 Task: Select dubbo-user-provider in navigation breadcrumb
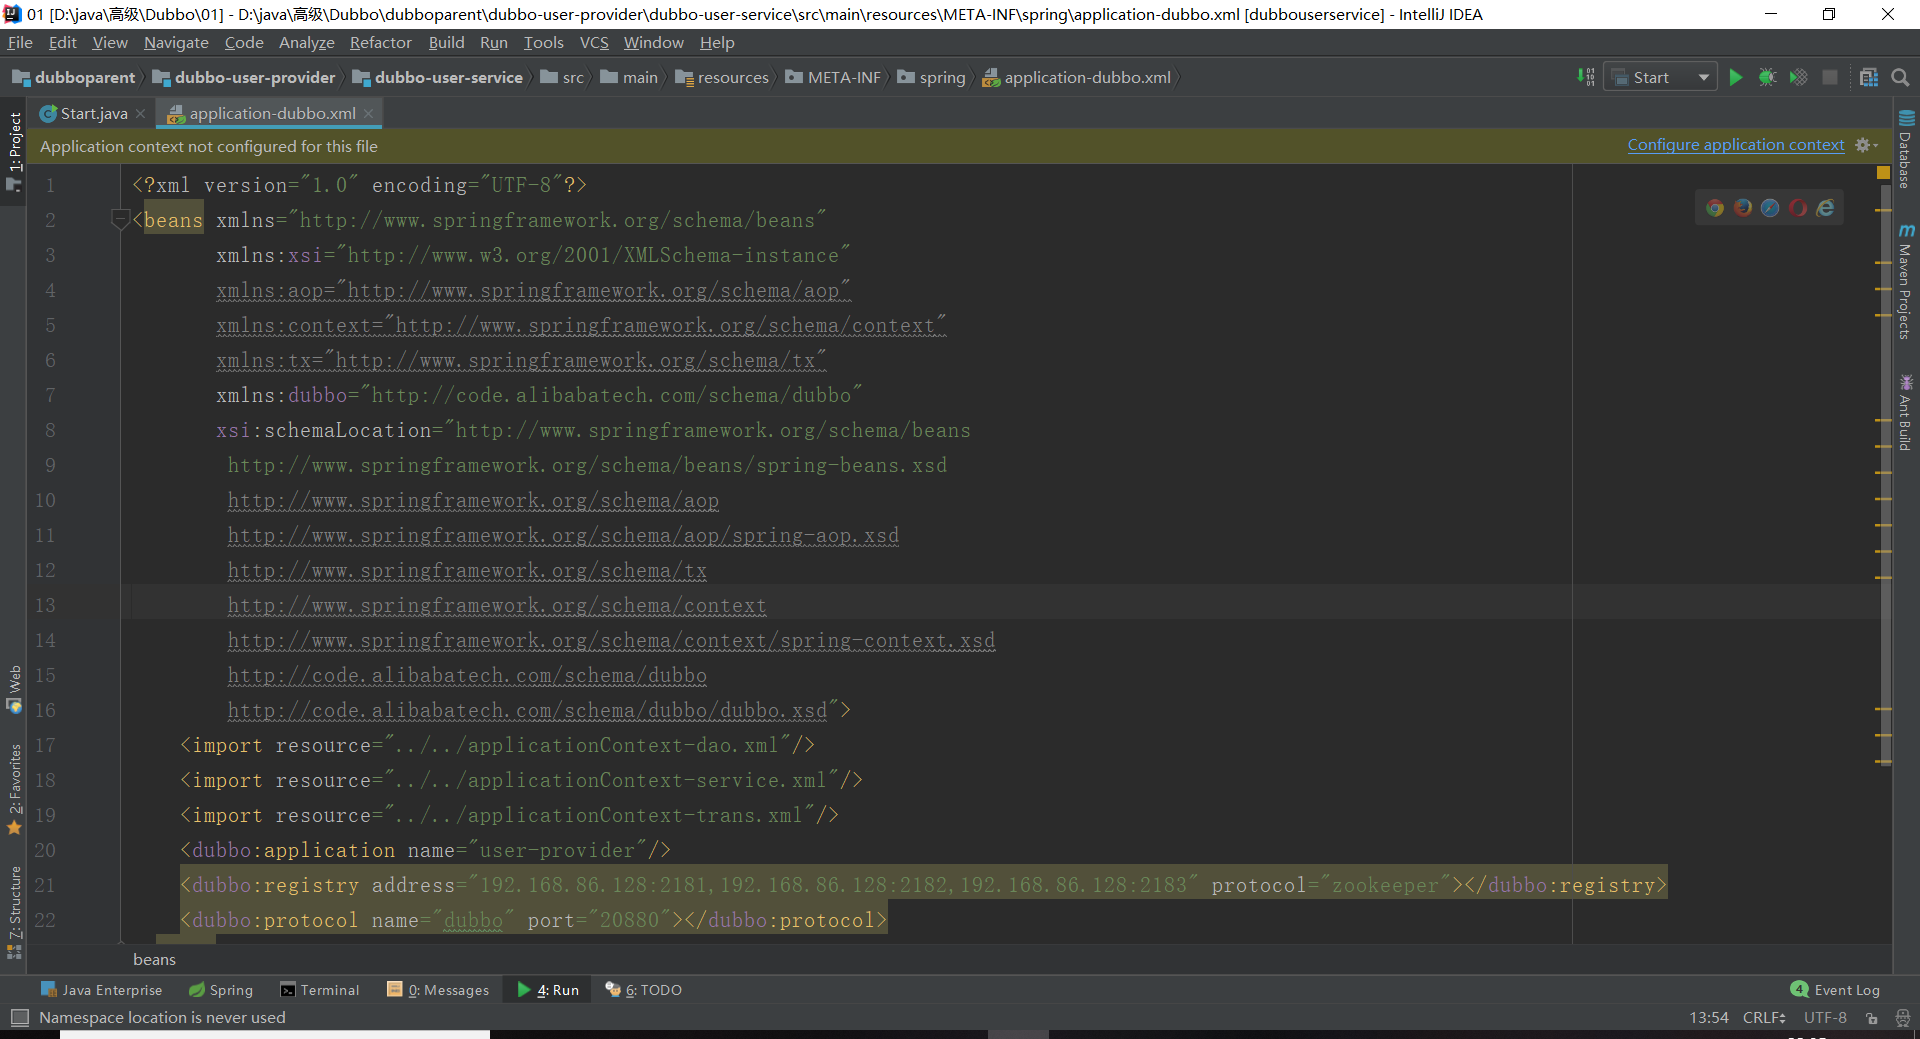click(x=245, y=78)
